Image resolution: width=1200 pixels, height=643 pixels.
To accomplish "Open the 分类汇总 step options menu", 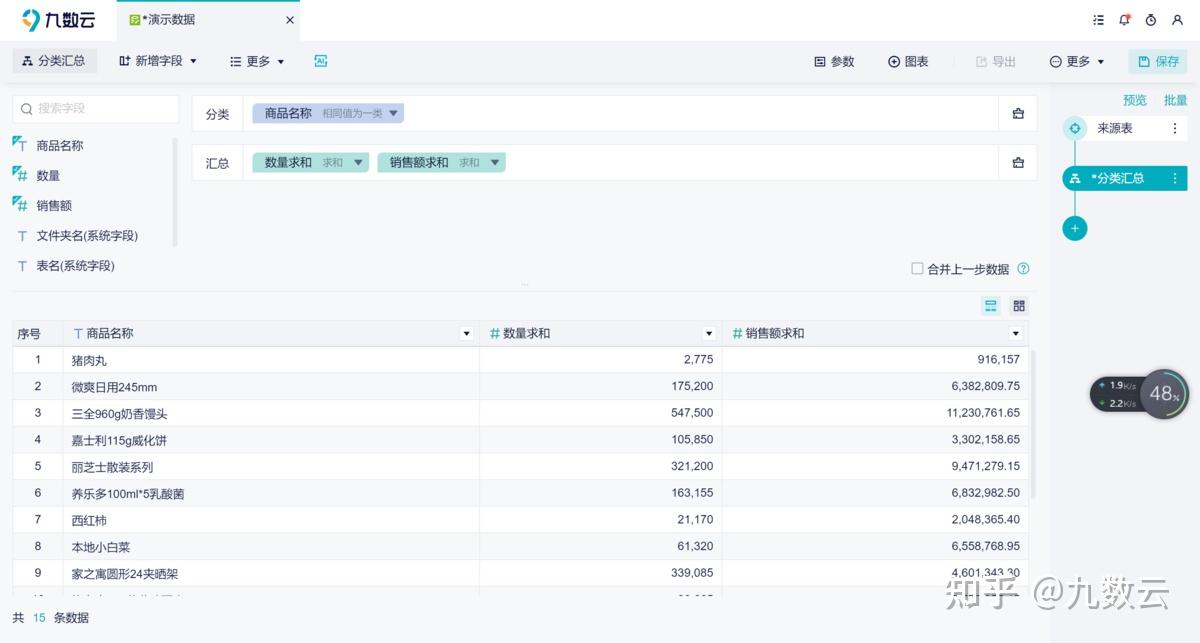I will [x=1175, y=178].
